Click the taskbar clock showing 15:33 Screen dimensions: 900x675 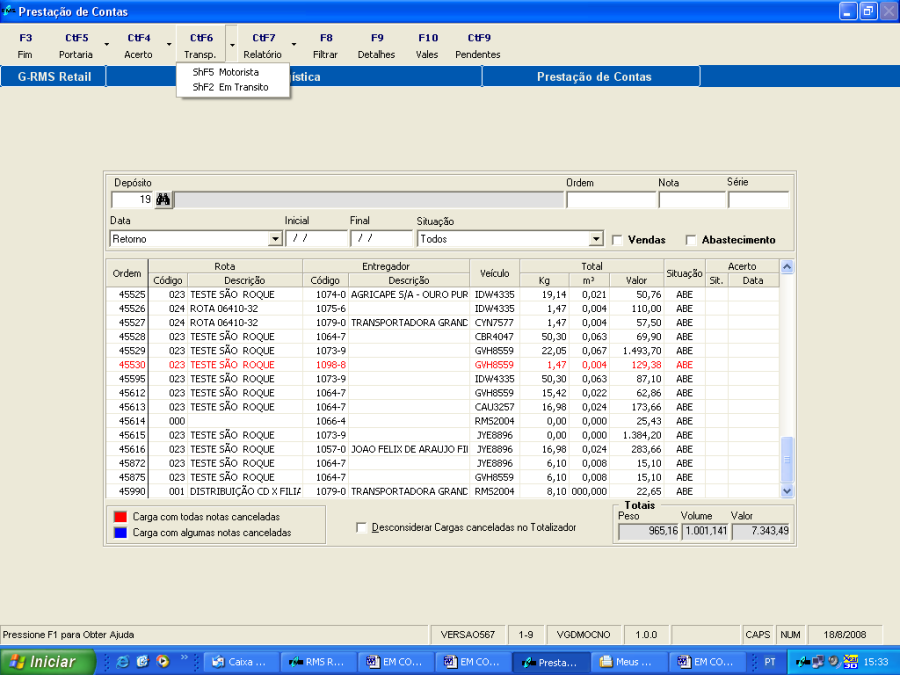click(x=875, y=662)
